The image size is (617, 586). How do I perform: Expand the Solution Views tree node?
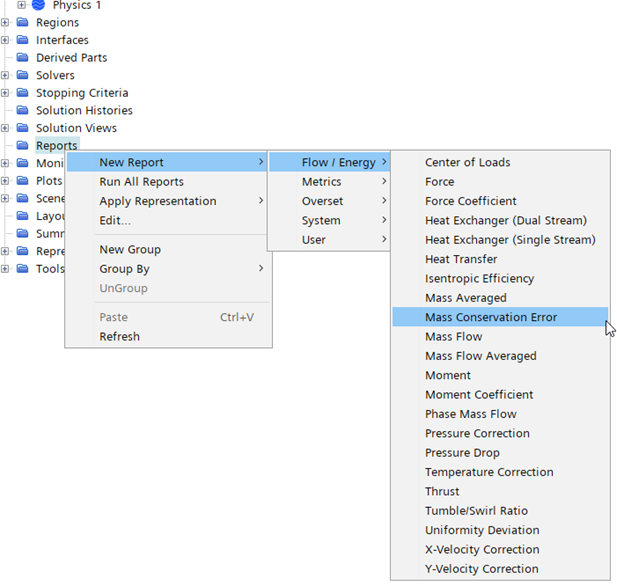[5, 128]
